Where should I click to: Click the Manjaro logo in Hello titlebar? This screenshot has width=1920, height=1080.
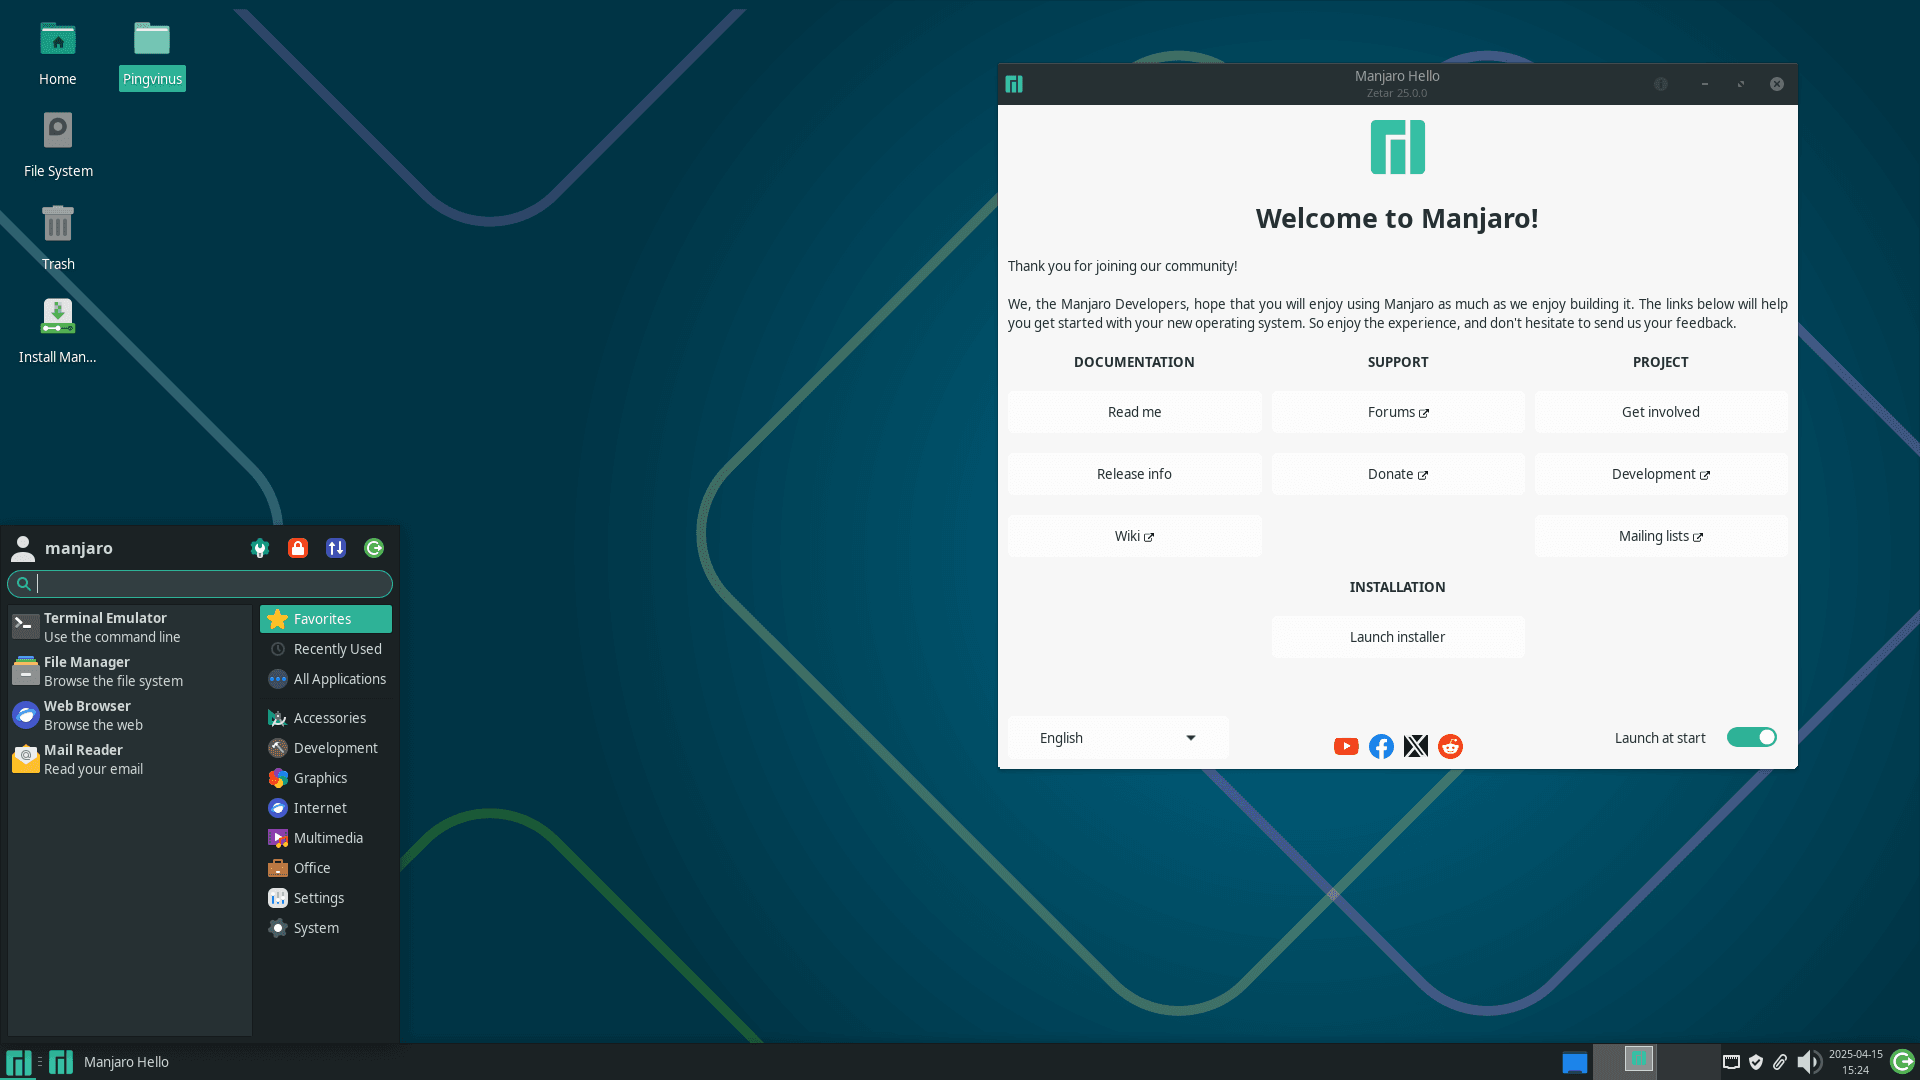[x=1014, y=84]
